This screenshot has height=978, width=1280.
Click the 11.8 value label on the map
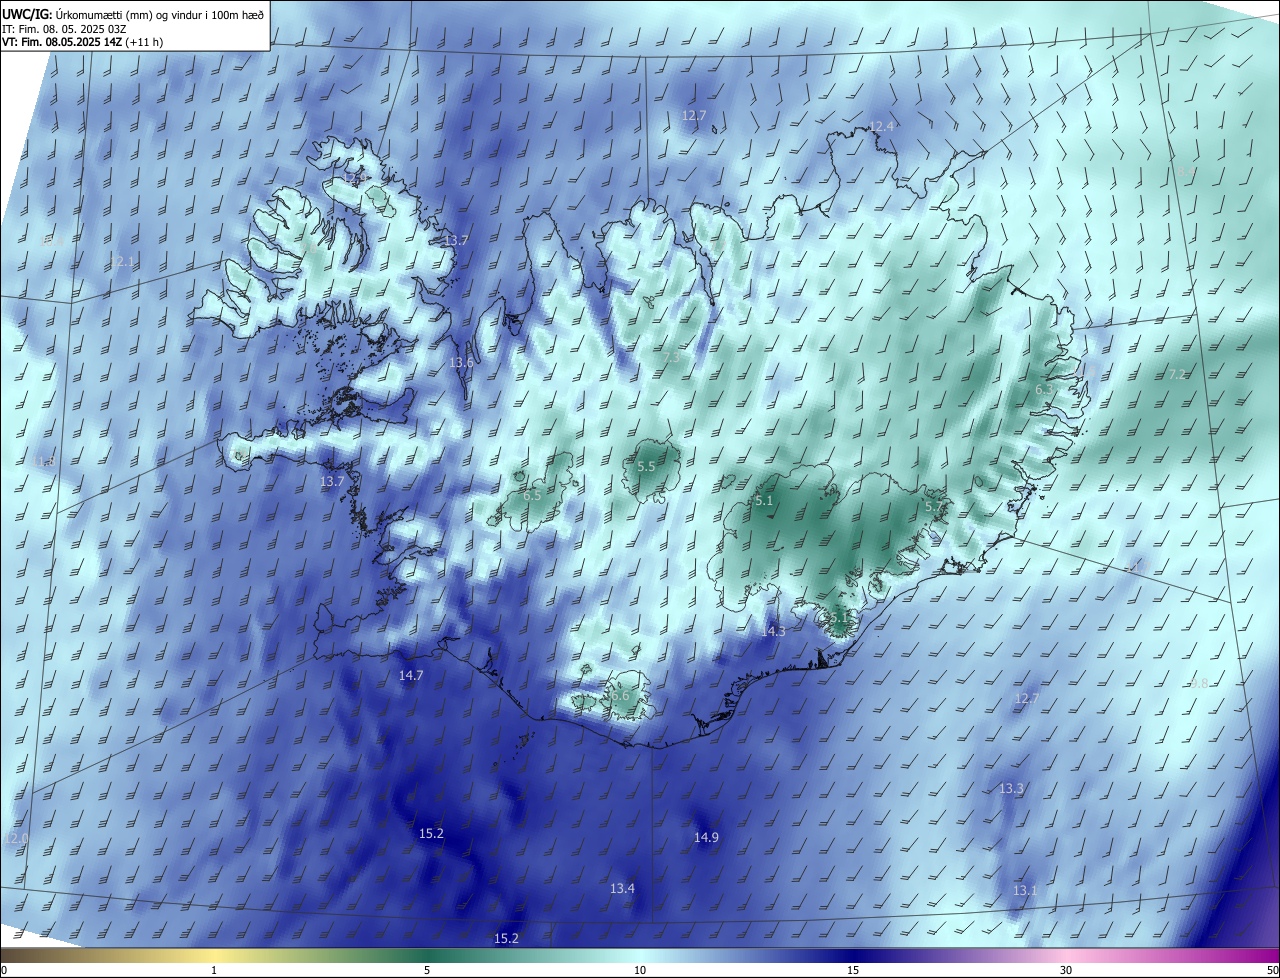pyautogui.click(x=45, y=462)
